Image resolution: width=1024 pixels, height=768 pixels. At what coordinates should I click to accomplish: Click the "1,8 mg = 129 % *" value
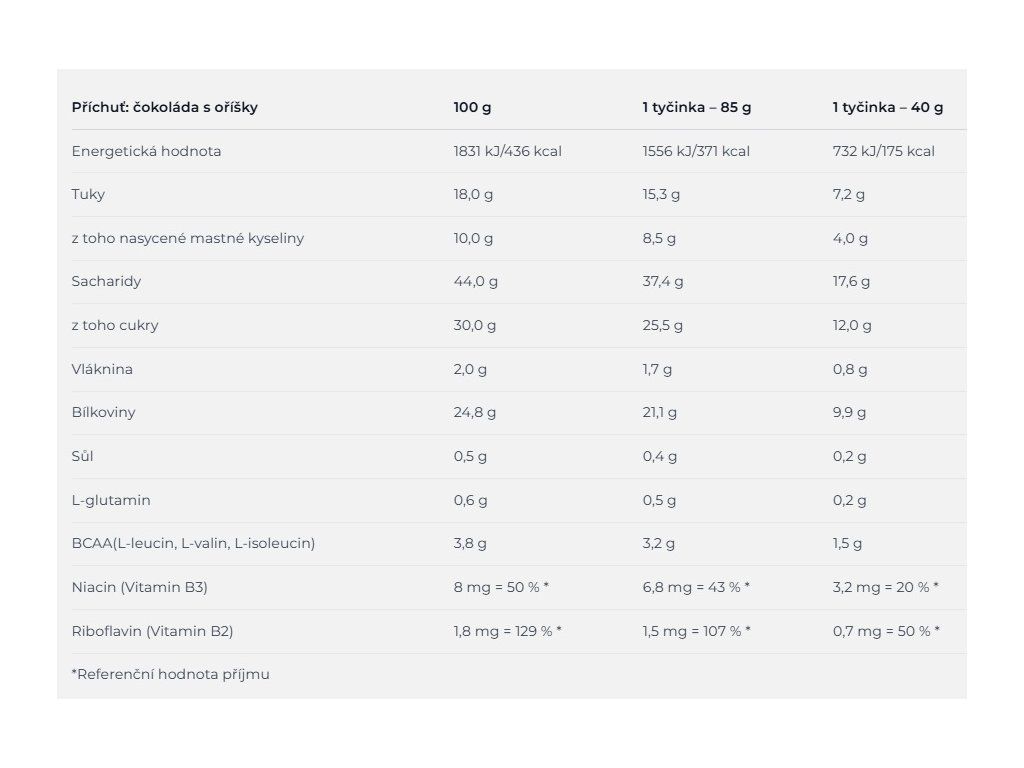click(507, 631)
